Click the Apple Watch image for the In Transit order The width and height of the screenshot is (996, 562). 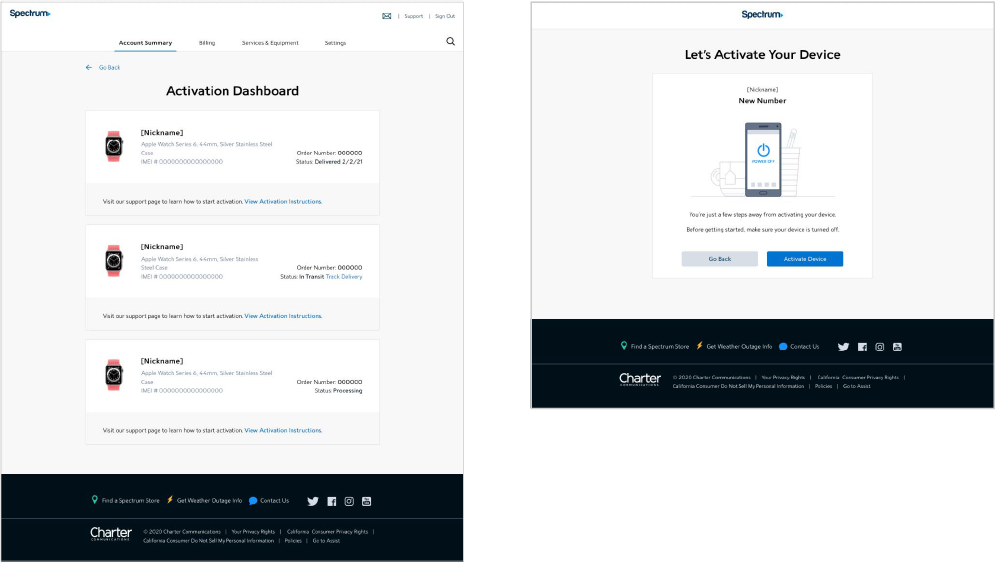click(x=114, y=260)
